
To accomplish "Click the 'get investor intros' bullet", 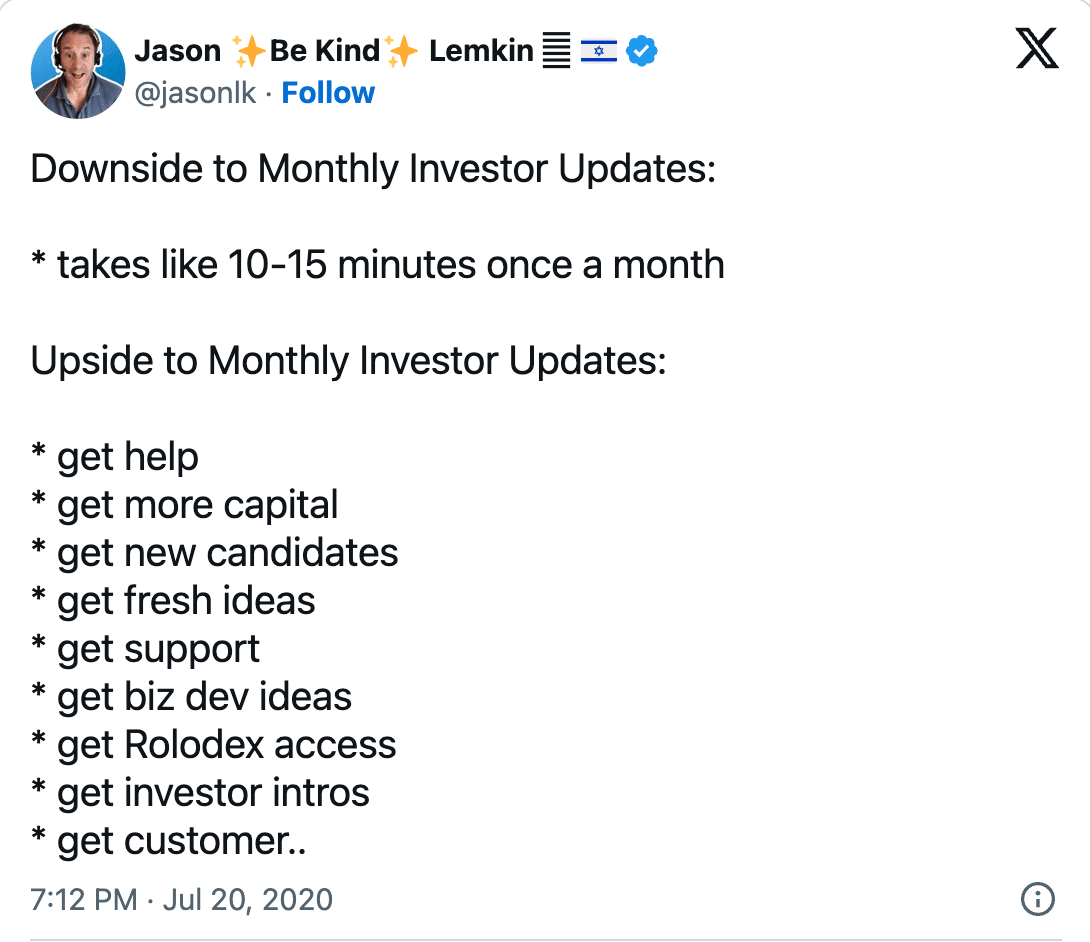I will pyautogui.click(x=200, y=793).
